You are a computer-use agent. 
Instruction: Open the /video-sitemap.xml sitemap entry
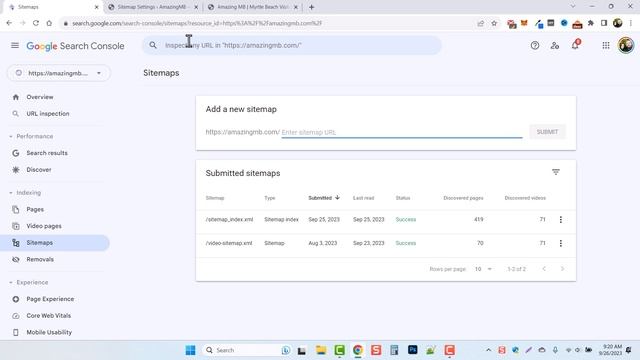[229, 243]
